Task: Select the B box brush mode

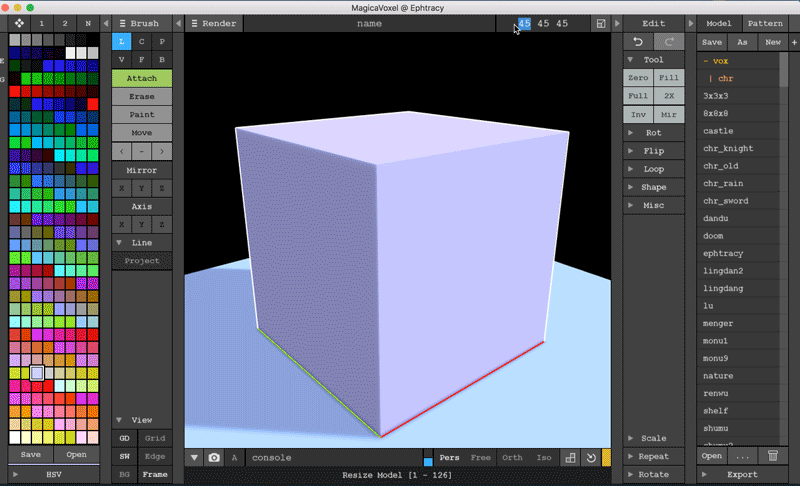Action: click(162, 60)
